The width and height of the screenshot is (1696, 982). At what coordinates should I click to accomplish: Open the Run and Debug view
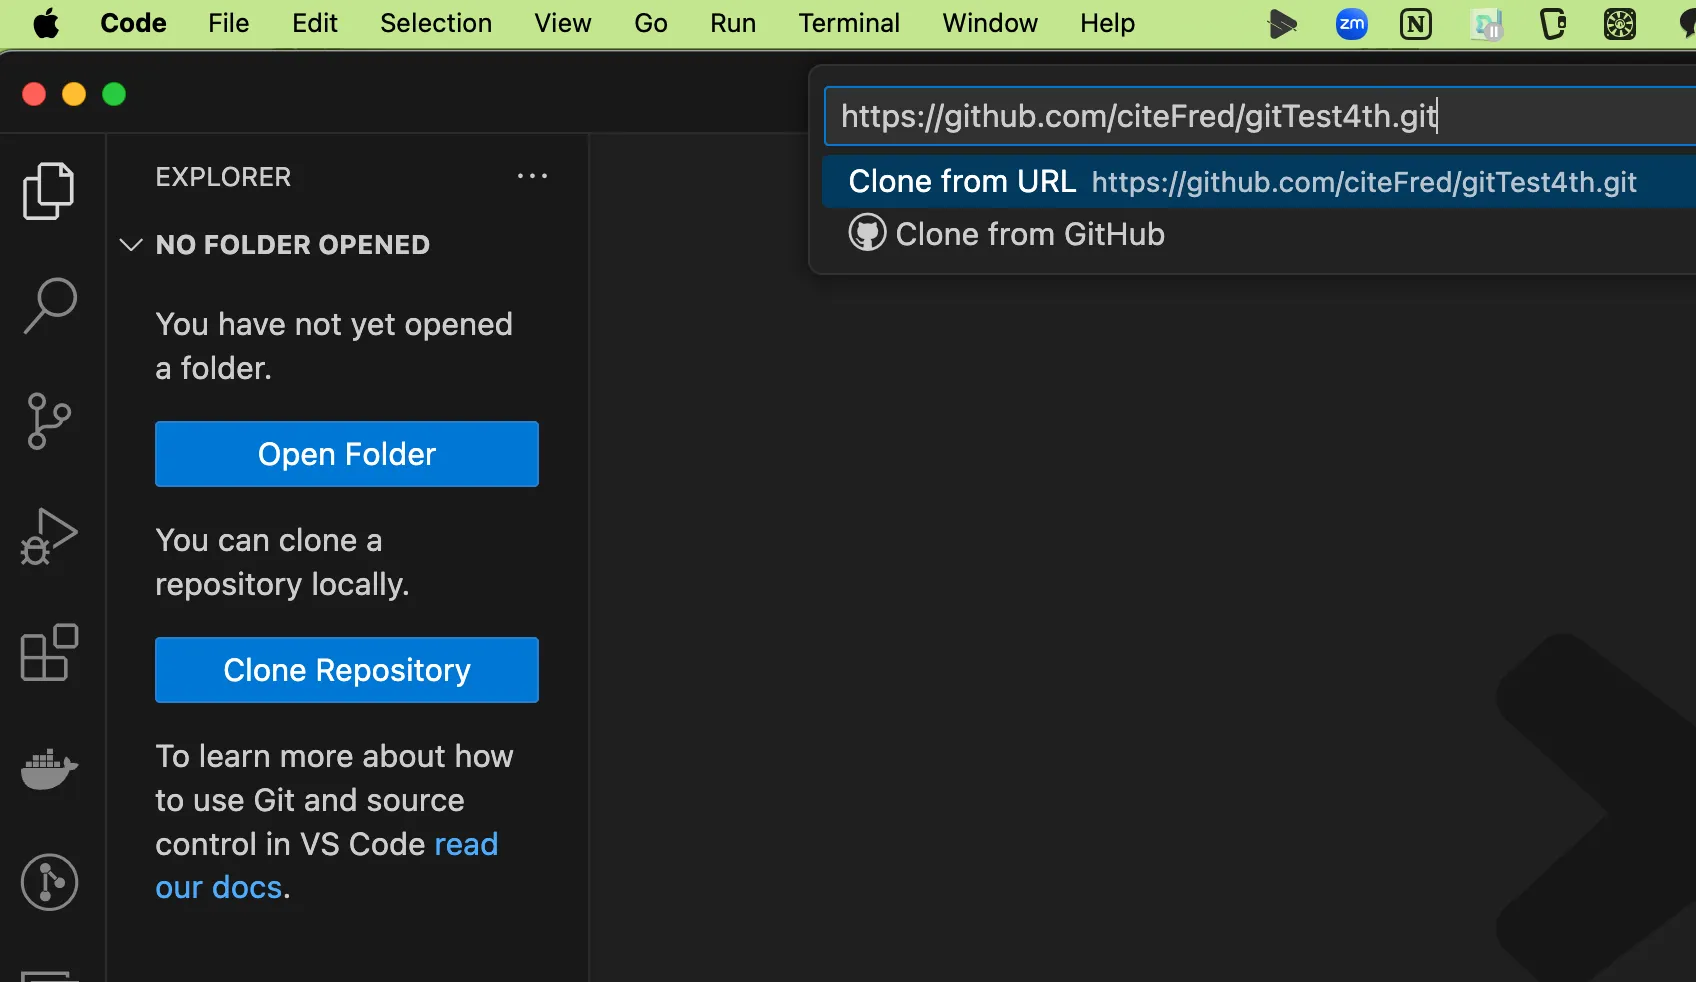tap(48, 537)
